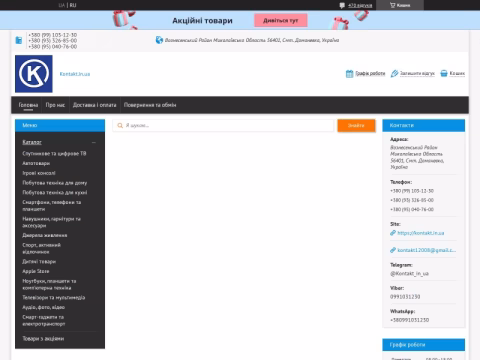Open 'Спорт, активний відпочинок' category
This screenshot has width=480, height=360.
point(42,248)
